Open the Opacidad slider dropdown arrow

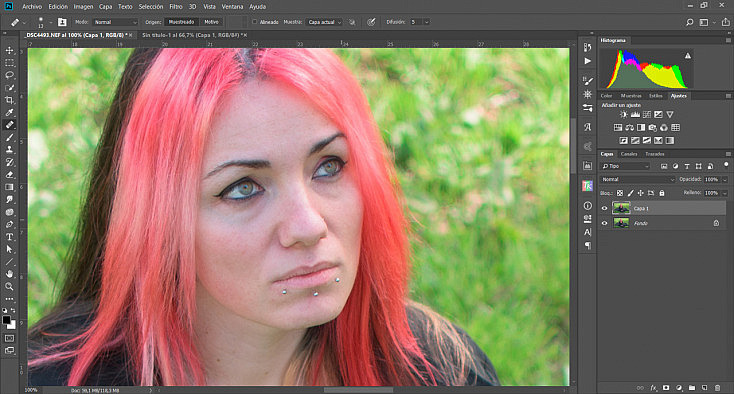pos(725,180)
